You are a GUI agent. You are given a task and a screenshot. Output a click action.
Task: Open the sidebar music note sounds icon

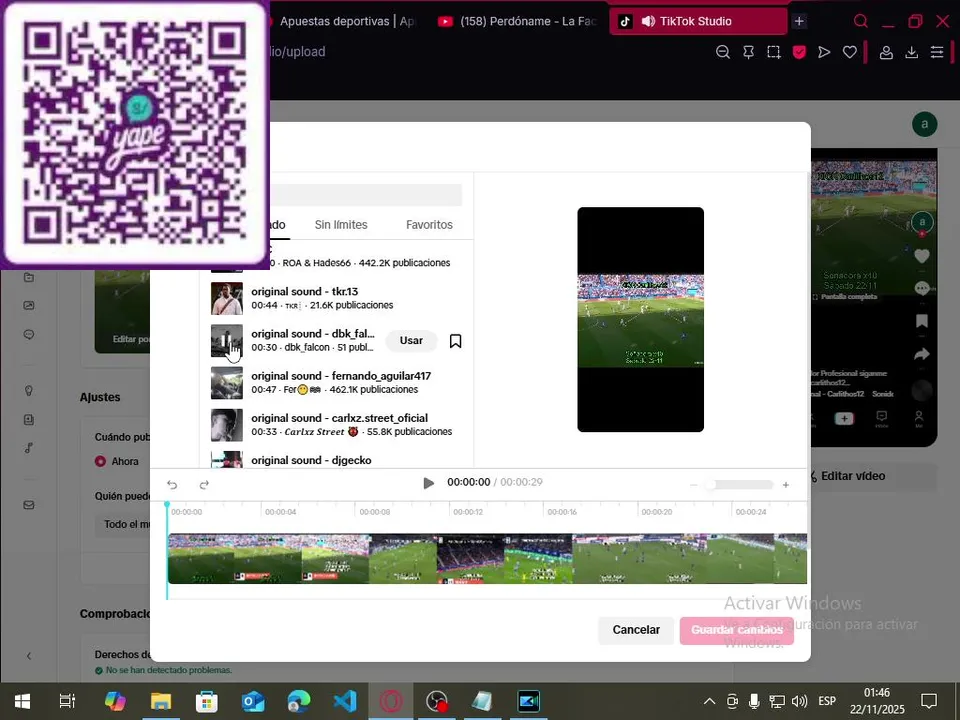tap(29, 448)
